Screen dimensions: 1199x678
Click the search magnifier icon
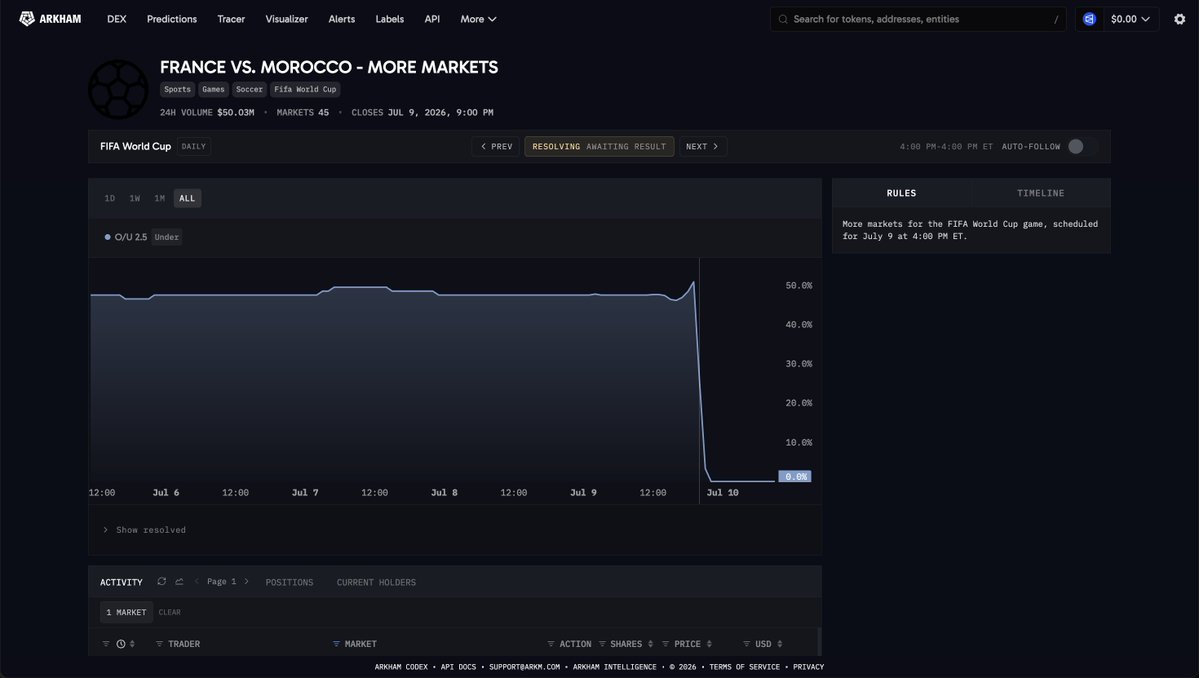point(783,19)
